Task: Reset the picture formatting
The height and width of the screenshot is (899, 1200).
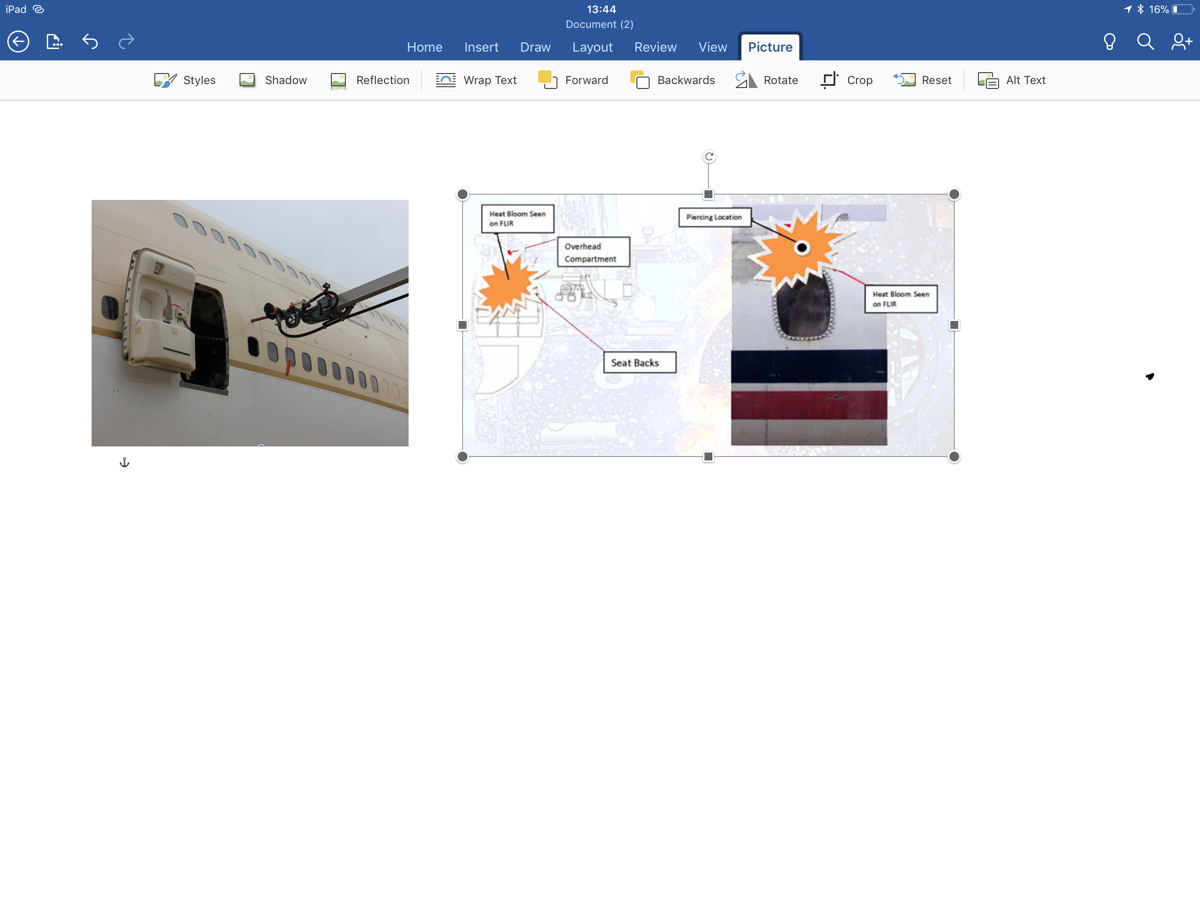Action: coord(922,80)
